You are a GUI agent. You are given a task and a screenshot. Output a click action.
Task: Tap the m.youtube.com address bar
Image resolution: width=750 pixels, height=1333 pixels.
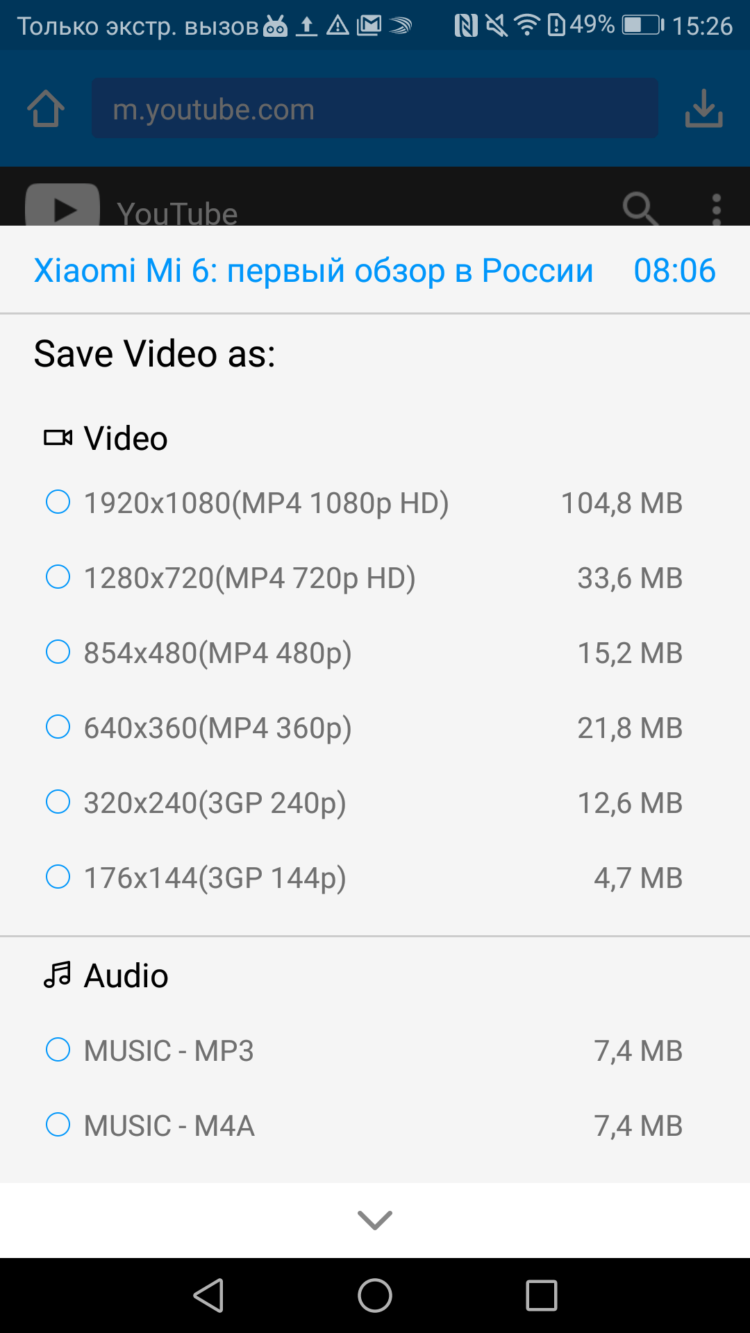tap(375, 109)
